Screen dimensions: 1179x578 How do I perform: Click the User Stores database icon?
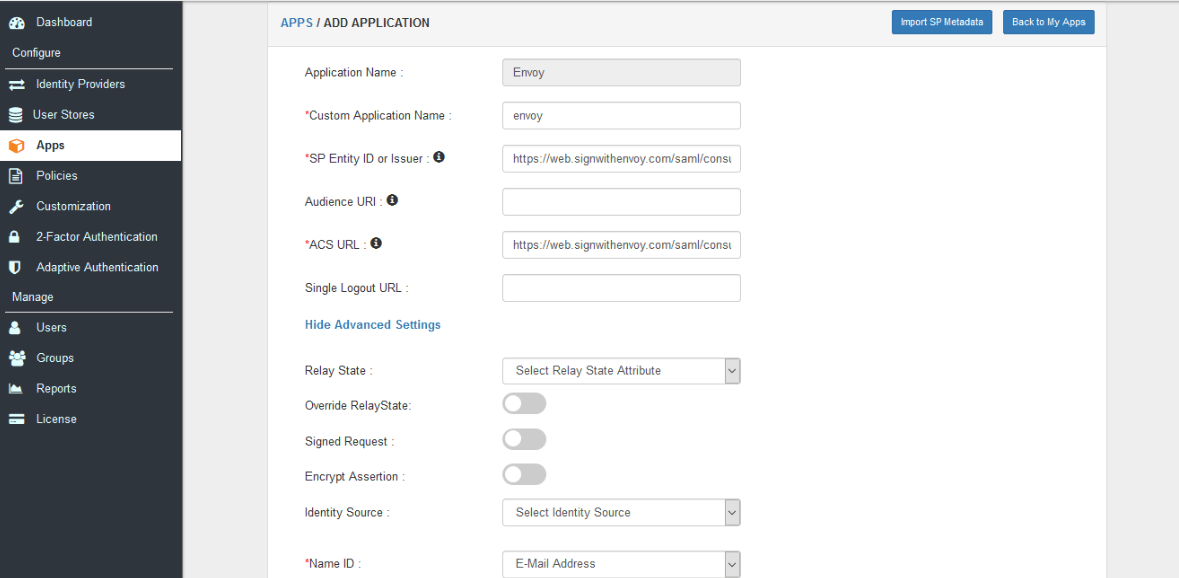(x=15, y=115)
